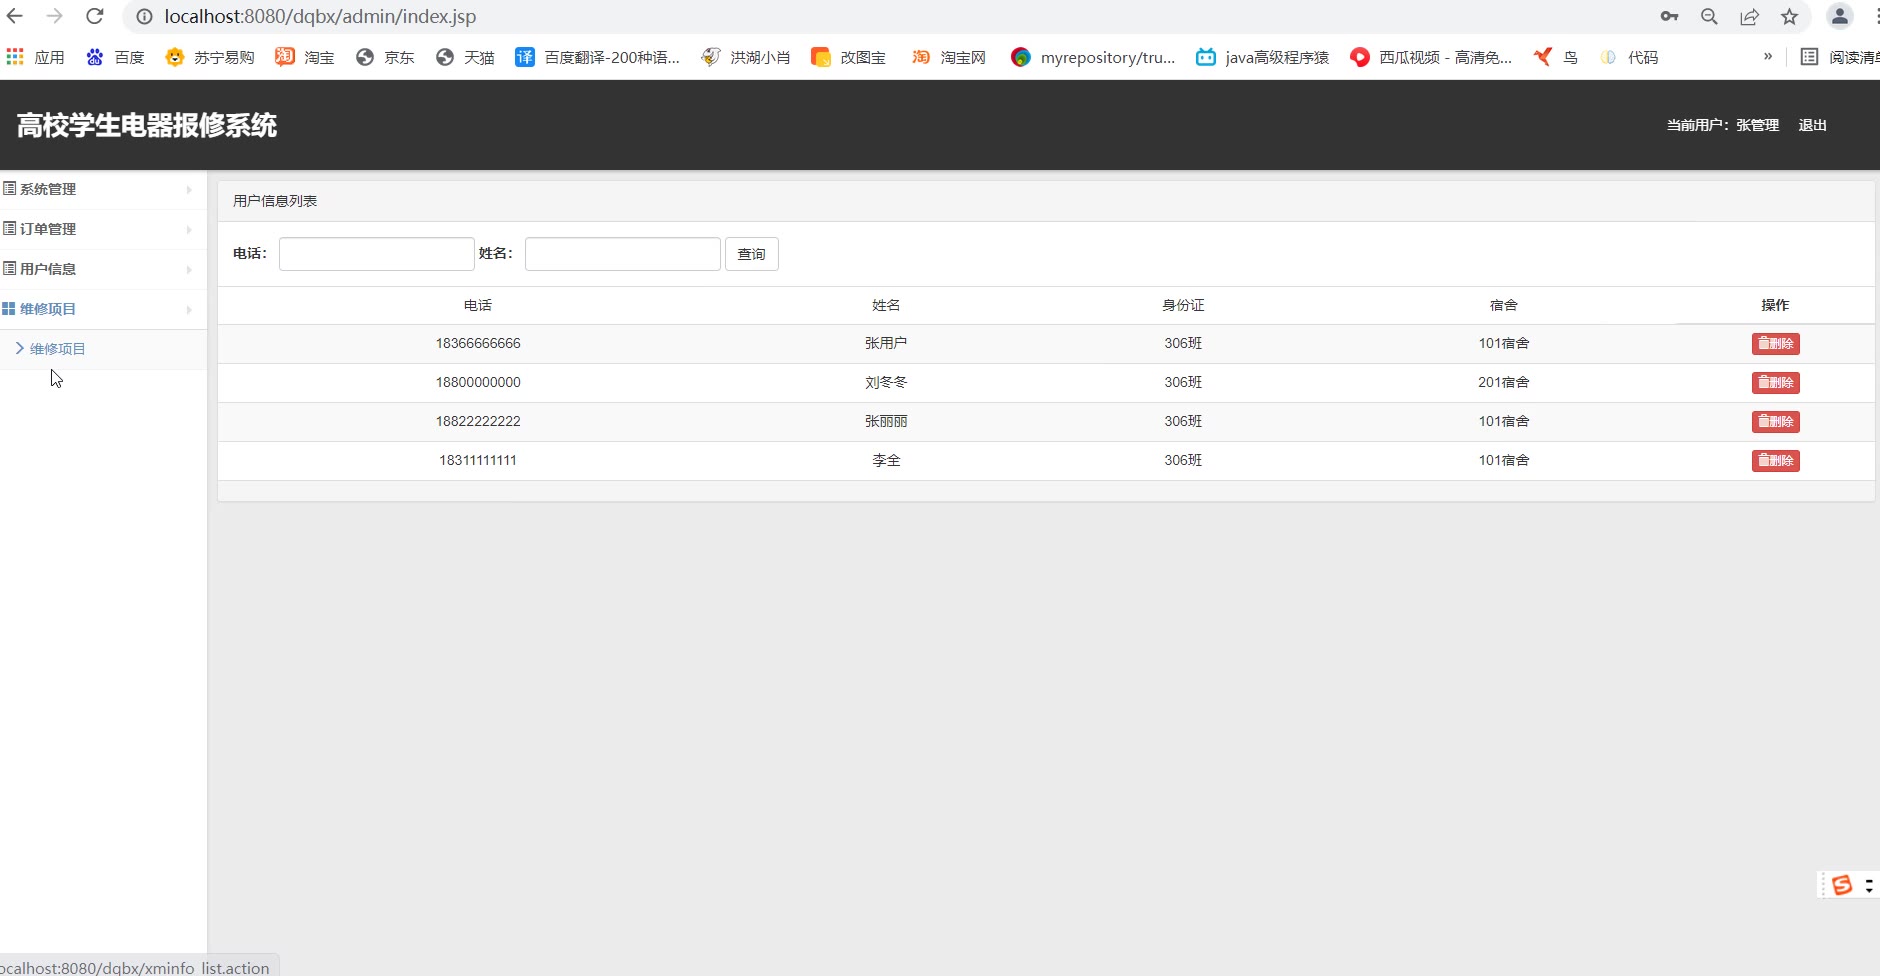The height and width of the screenshot is (976, 1880).
Task: Expand the 系统管理 menu
Action: click(103, 189)
